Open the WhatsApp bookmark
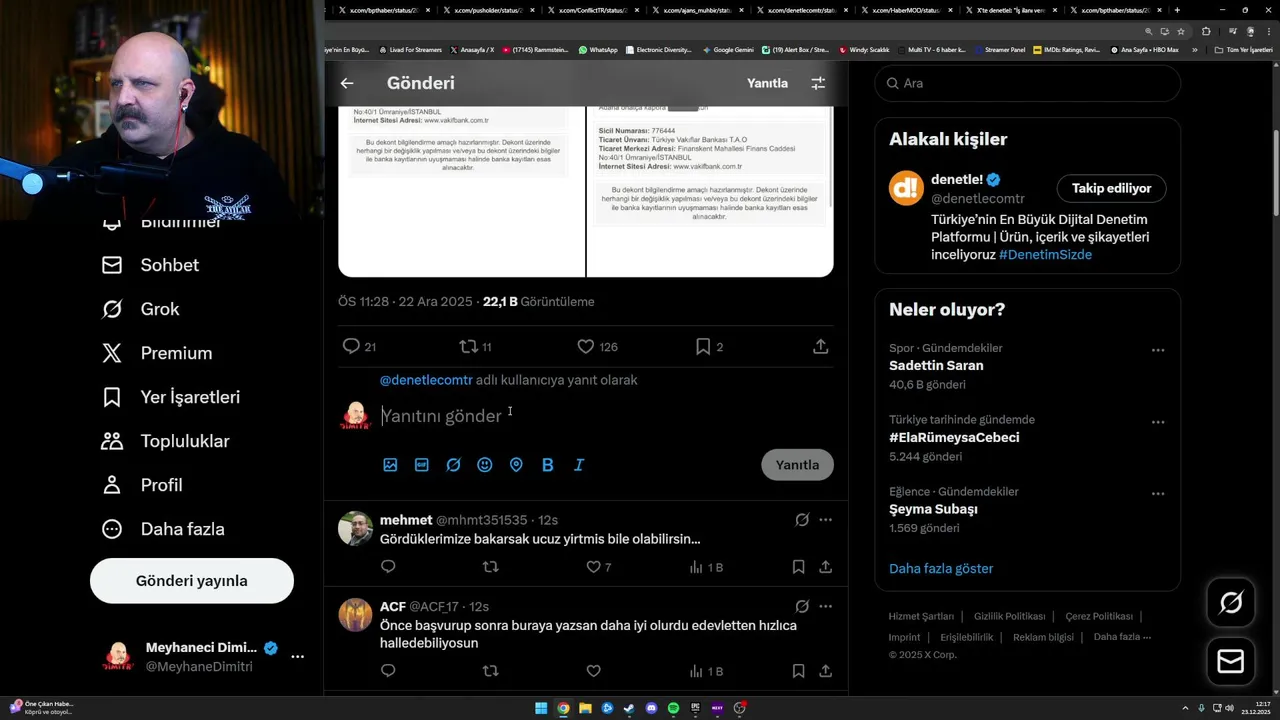 coord(598,50)
